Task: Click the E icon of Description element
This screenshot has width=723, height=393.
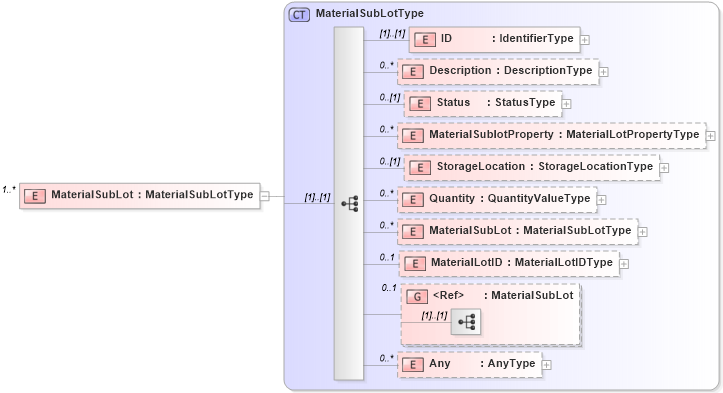Action: [x=413, y=71]
